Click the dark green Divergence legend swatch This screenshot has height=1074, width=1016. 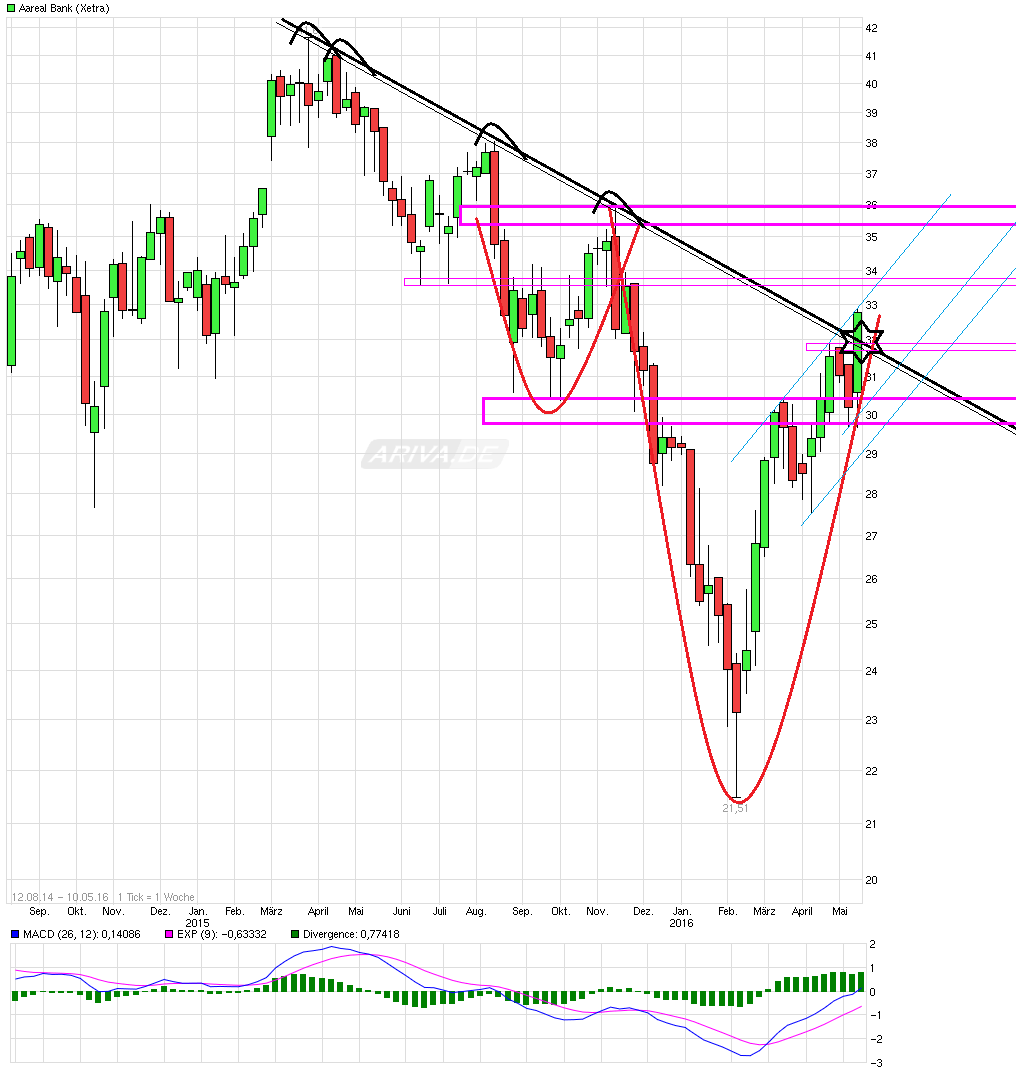pos(295,934)
